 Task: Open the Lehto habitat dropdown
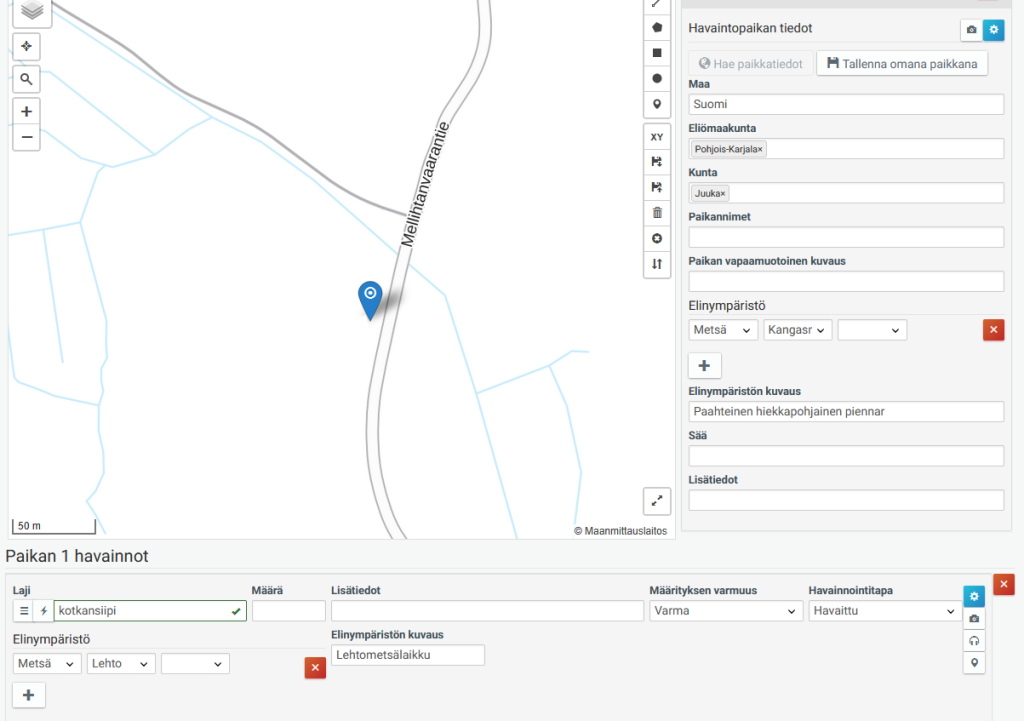tap(121, 664)
